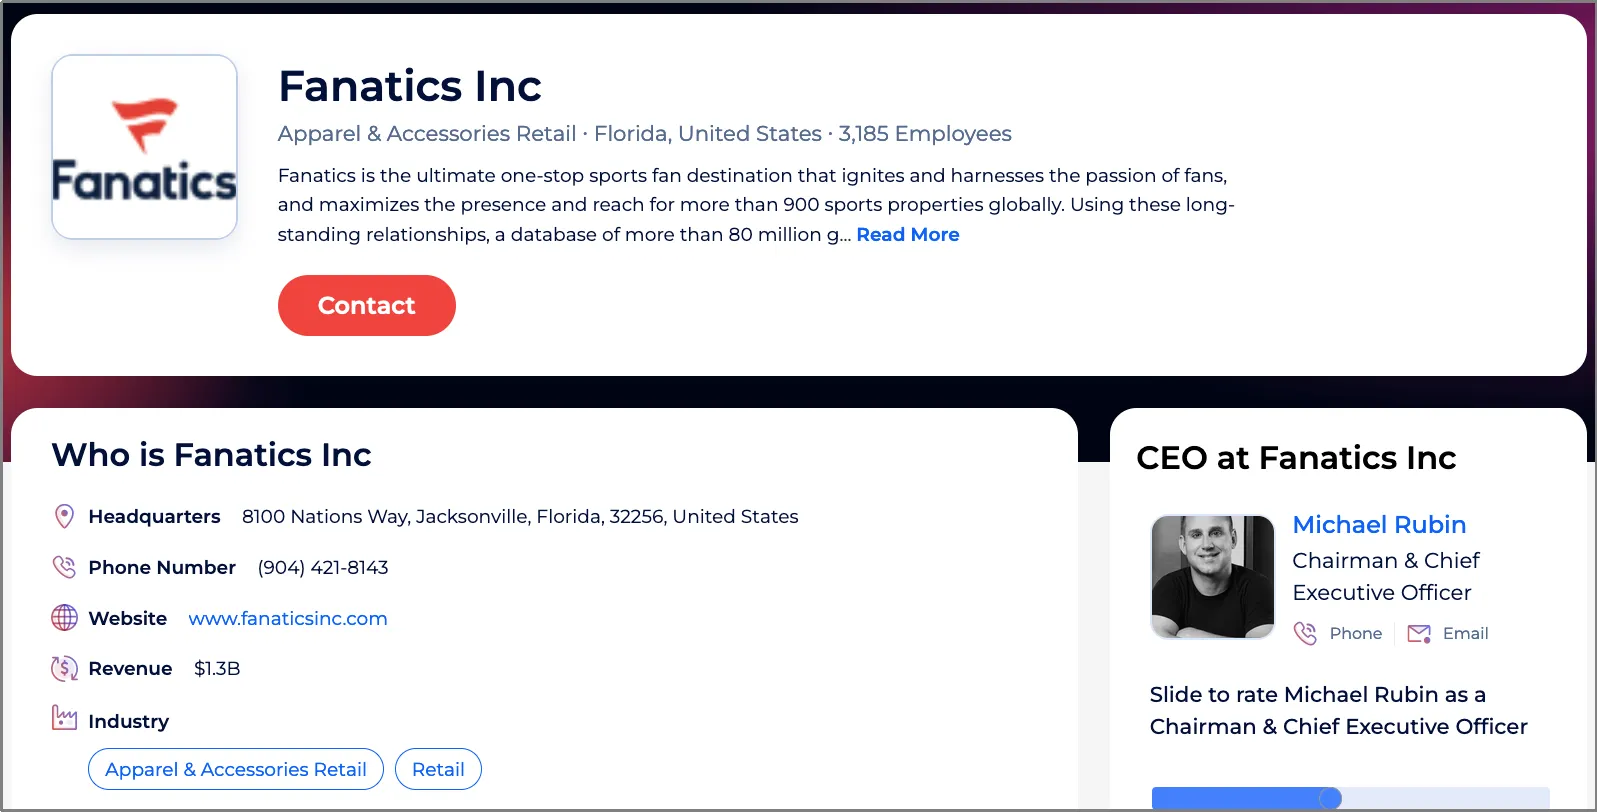Screen dimensions: 1597x812
Task: Select the Retail industry tag
Action: [438, 769]
